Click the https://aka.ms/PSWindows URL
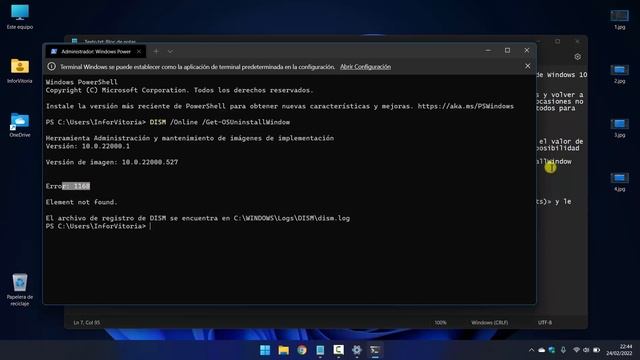The height and width of the screenshot is (360, 640). 466,106
